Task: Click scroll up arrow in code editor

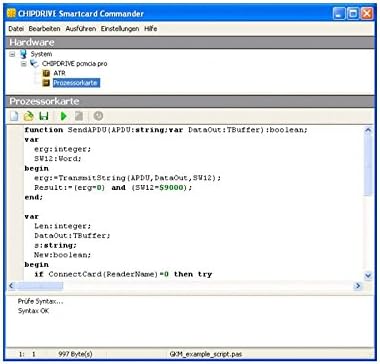Action: pos(368,130)
